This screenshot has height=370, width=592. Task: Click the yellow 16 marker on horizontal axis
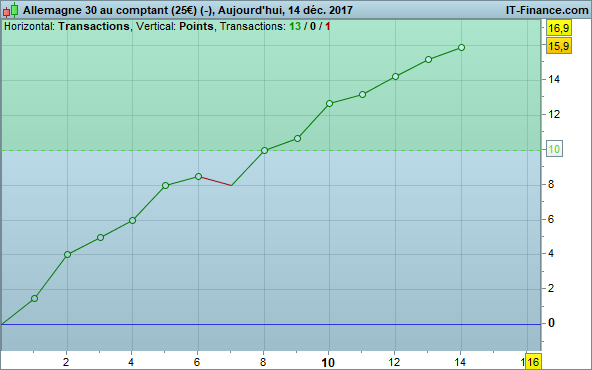(533, 362)
